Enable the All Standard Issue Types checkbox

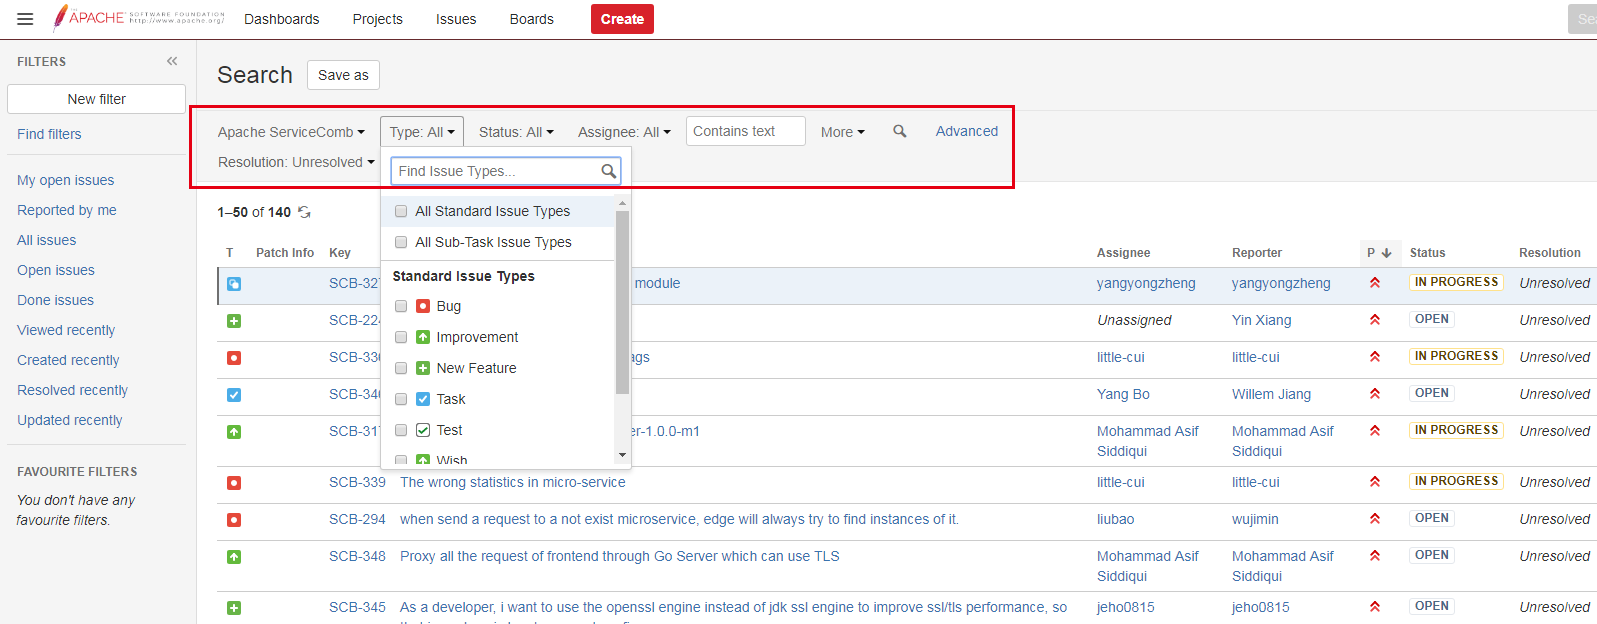pyautogui.click(x=401, y=211)
